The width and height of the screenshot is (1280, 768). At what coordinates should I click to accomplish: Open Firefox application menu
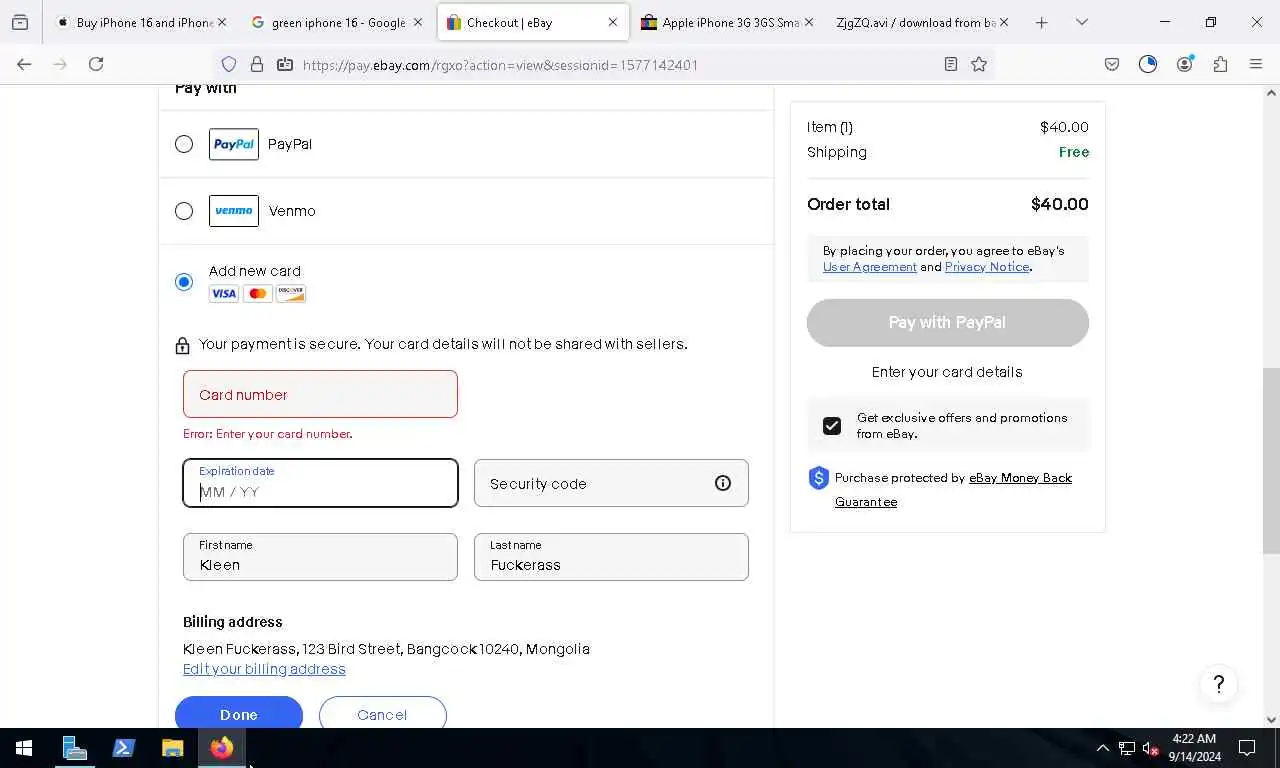[1256, 64]
